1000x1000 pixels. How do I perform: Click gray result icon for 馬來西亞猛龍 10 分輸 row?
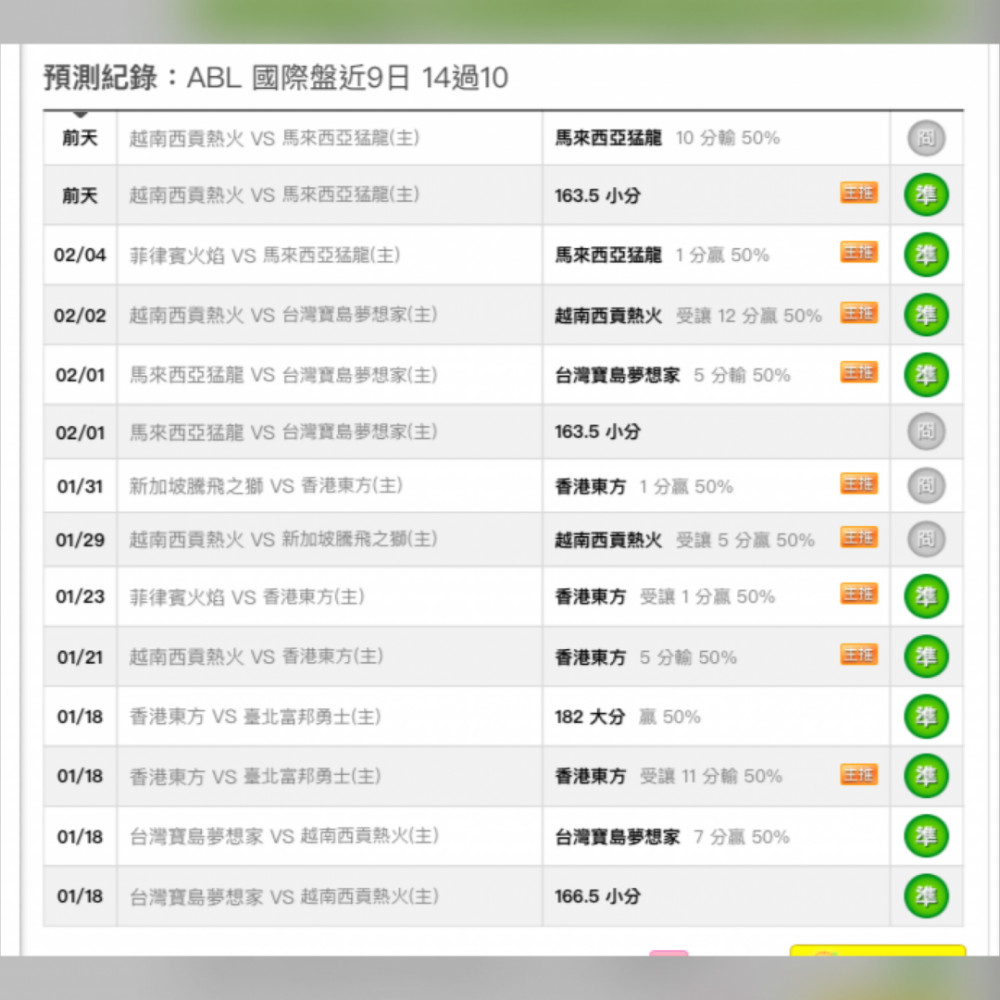(926, 138)
